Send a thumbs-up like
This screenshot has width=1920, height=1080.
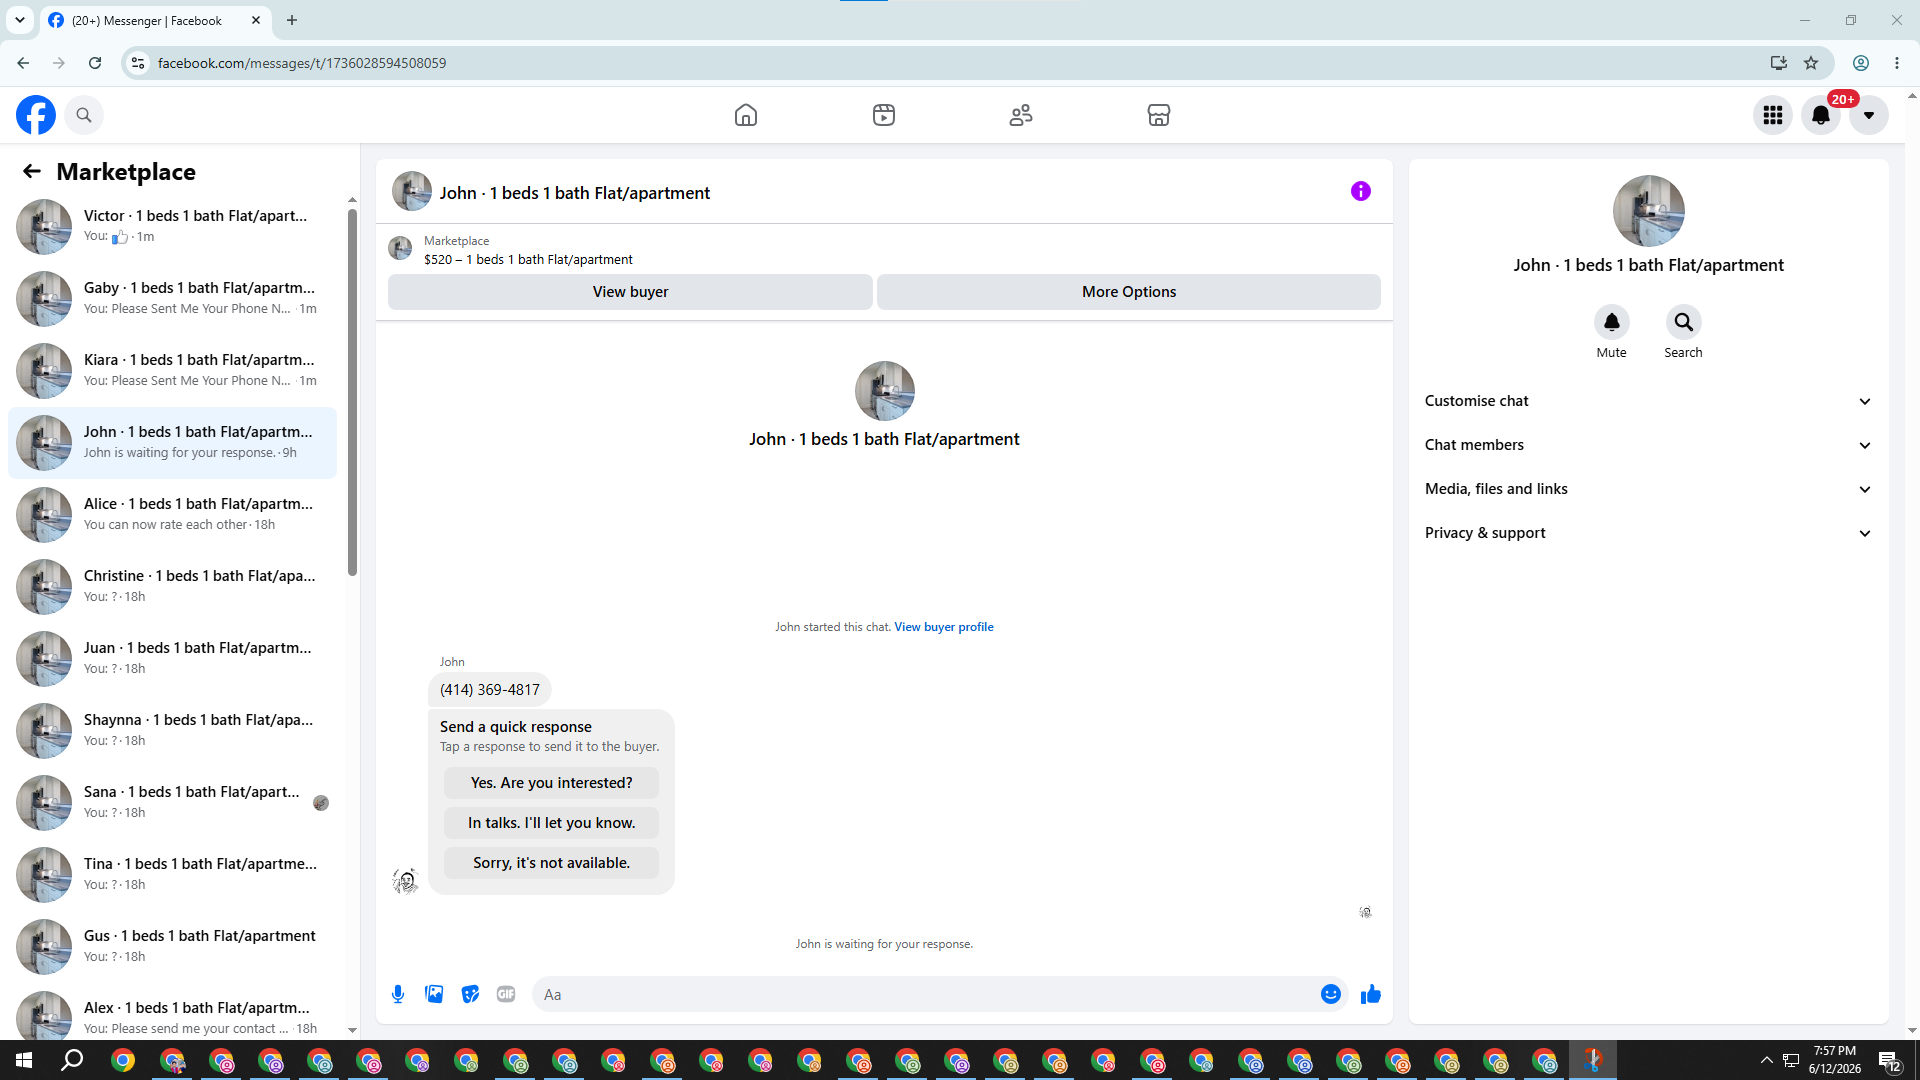coord(1371,994)
